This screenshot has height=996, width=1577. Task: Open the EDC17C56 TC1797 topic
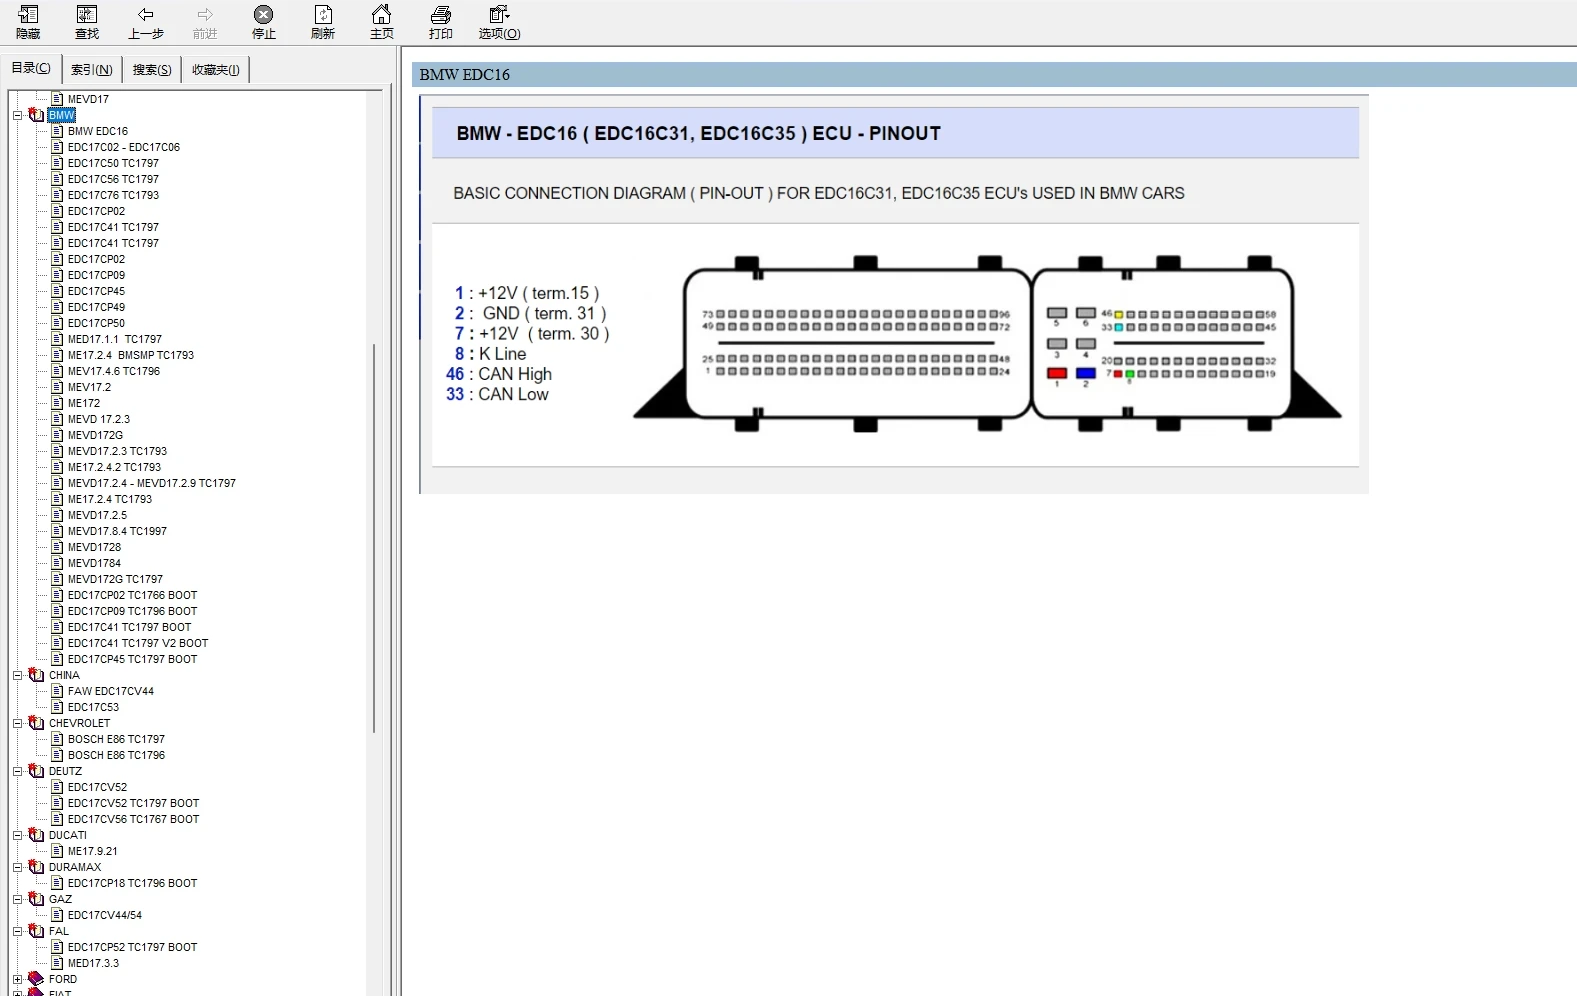click(x=113, y=179)
